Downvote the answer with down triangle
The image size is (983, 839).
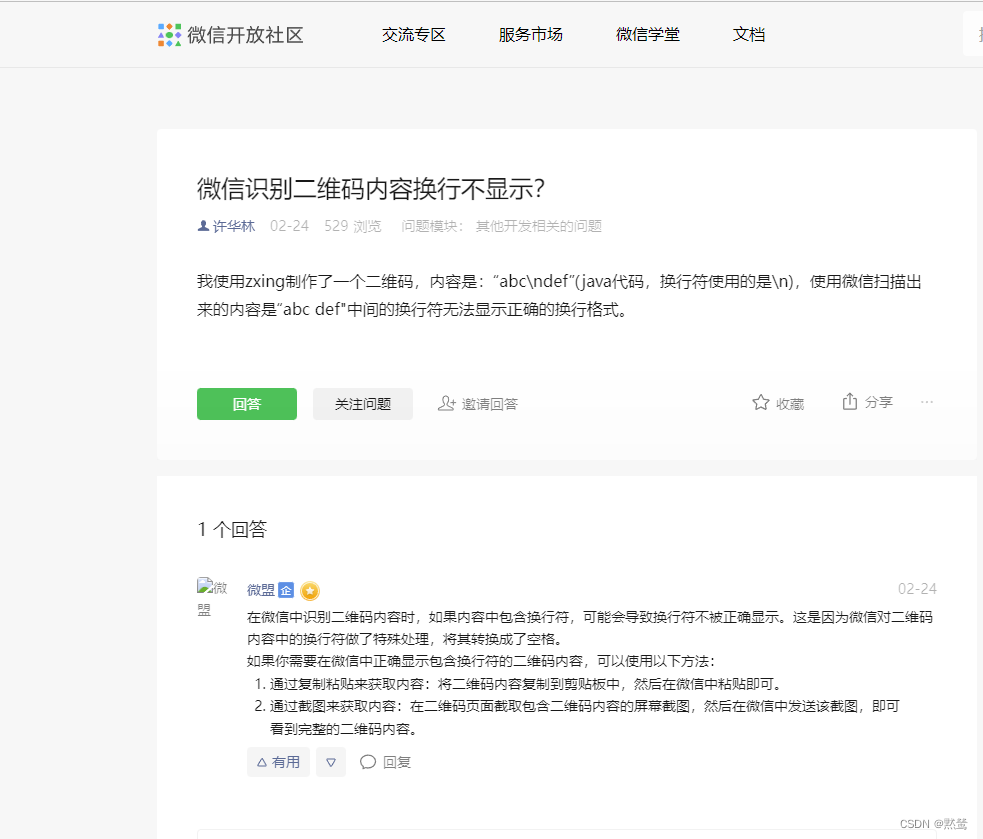pos(331,762)
